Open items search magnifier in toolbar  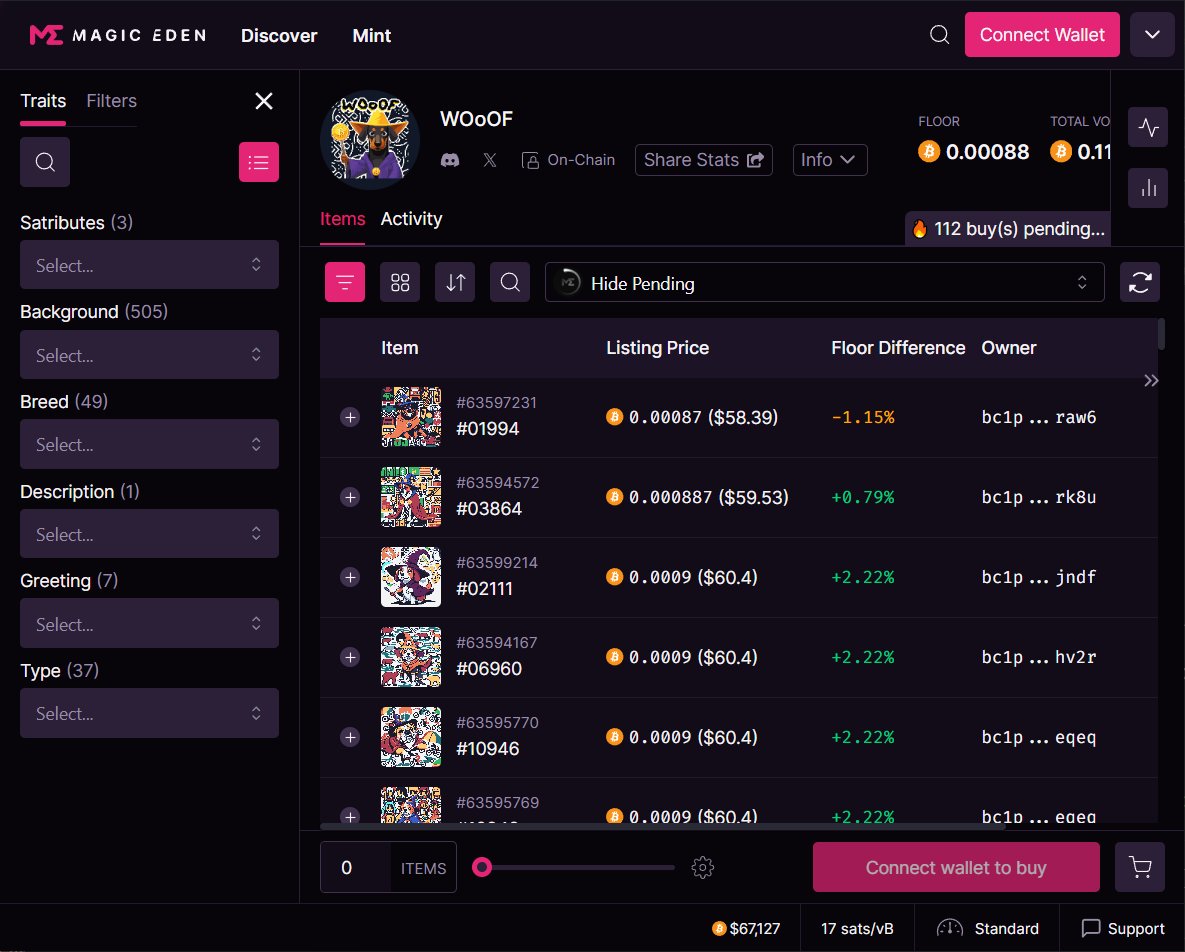[510, 283]
